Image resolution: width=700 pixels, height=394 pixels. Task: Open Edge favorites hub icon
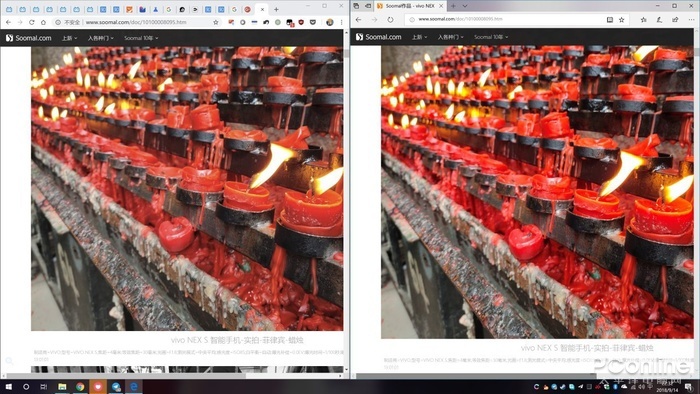coord(643,20)
